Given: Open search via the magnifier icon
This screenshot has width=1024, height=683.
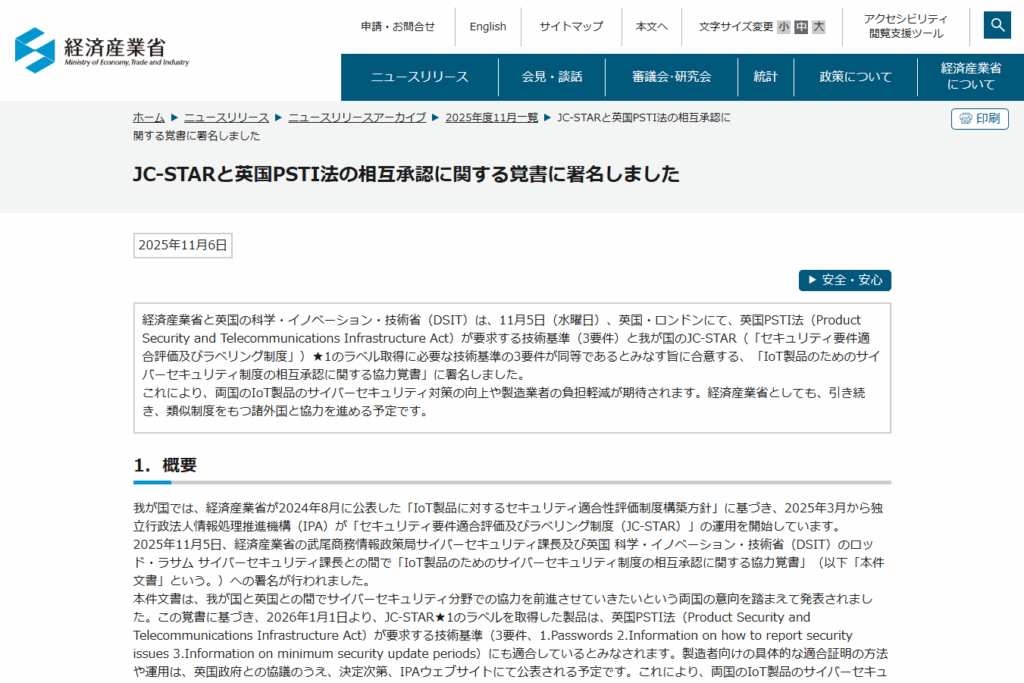Looking at the screenshot, I should point(996,24).
